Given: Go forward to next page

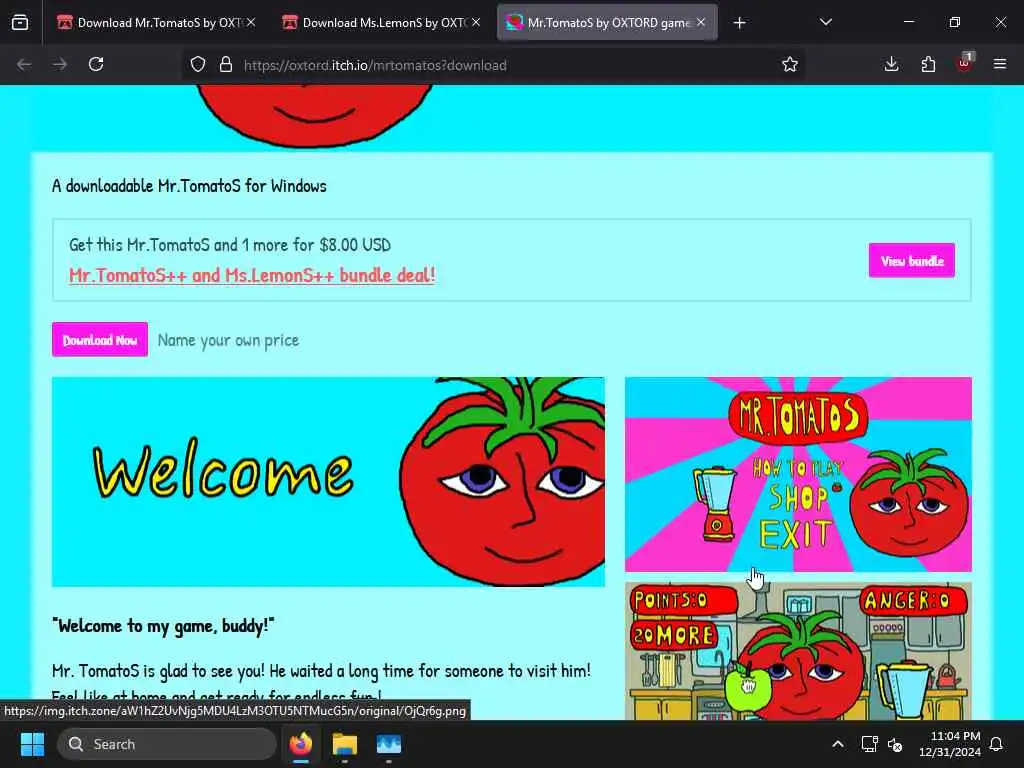Looking at the screenshot, I should click(60, 65).
